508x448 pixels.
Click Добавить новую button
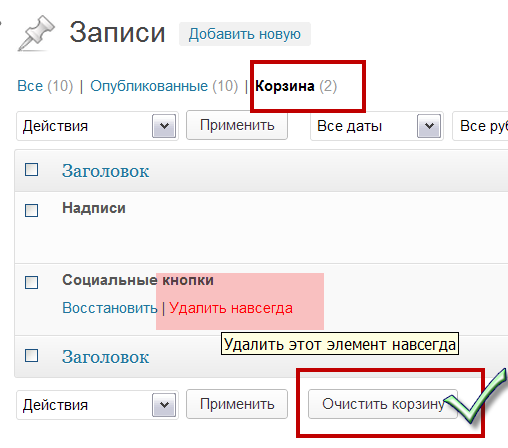click(x=245, y=34)
